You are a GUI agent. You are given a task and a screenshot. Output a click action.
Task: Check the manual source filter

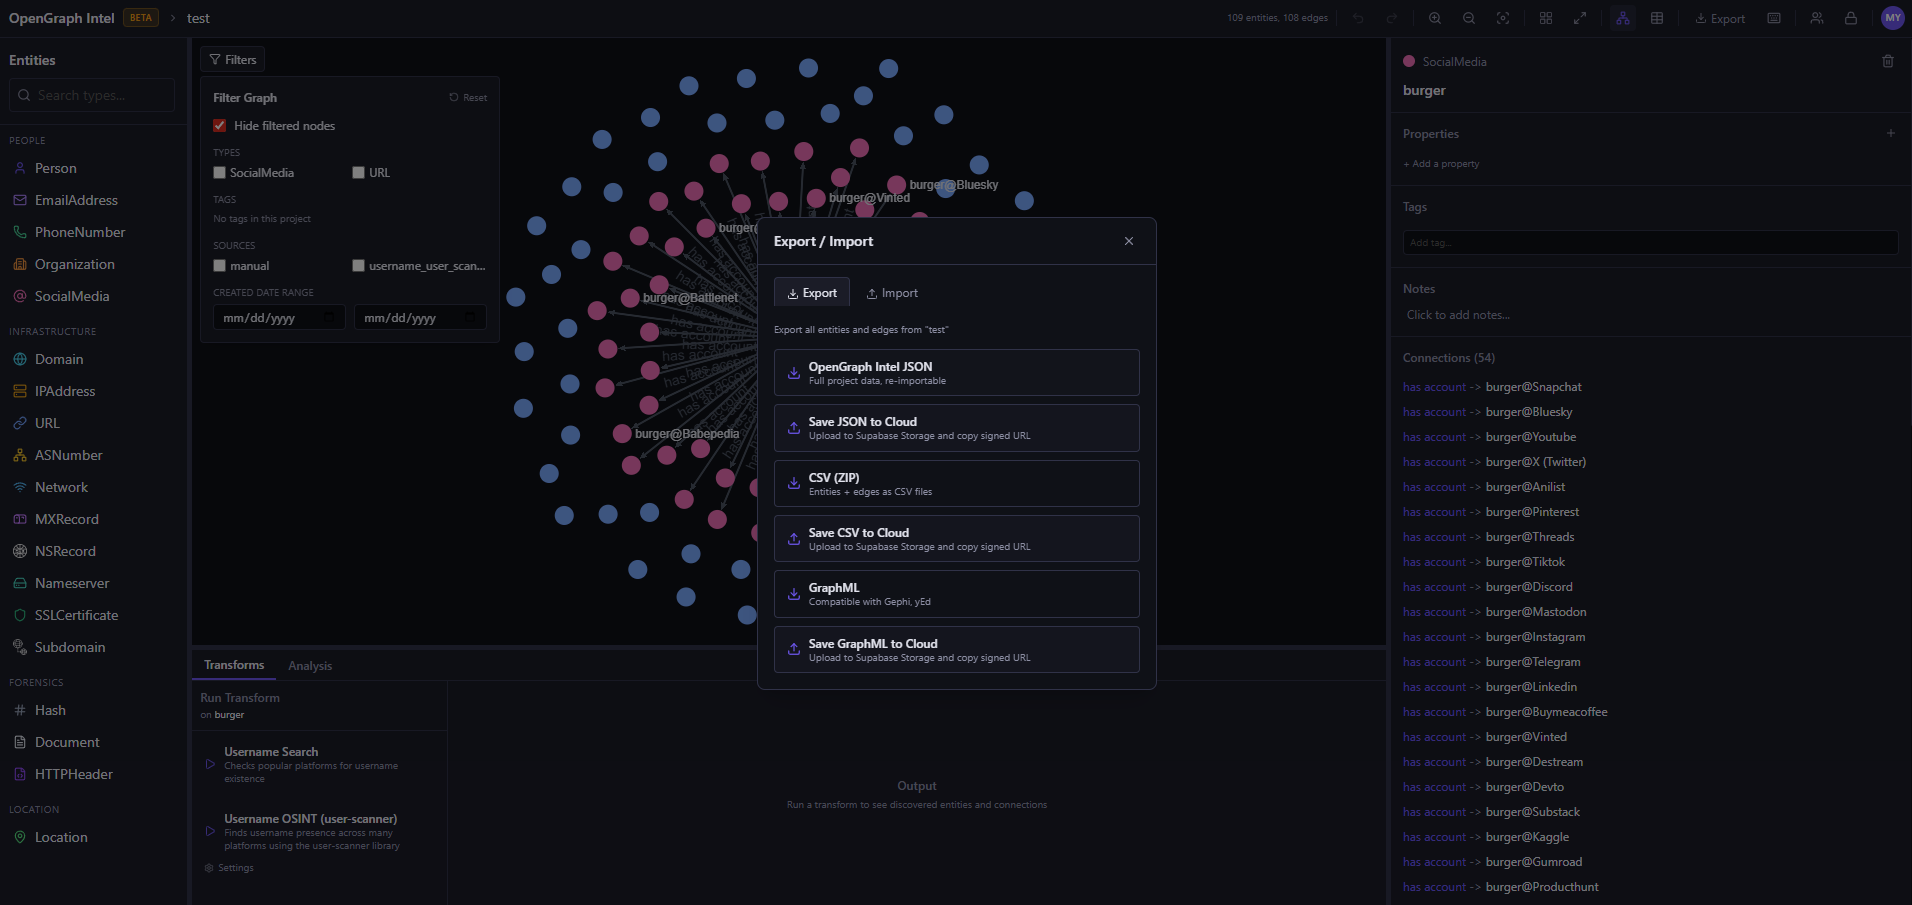(x=220, y=266)
